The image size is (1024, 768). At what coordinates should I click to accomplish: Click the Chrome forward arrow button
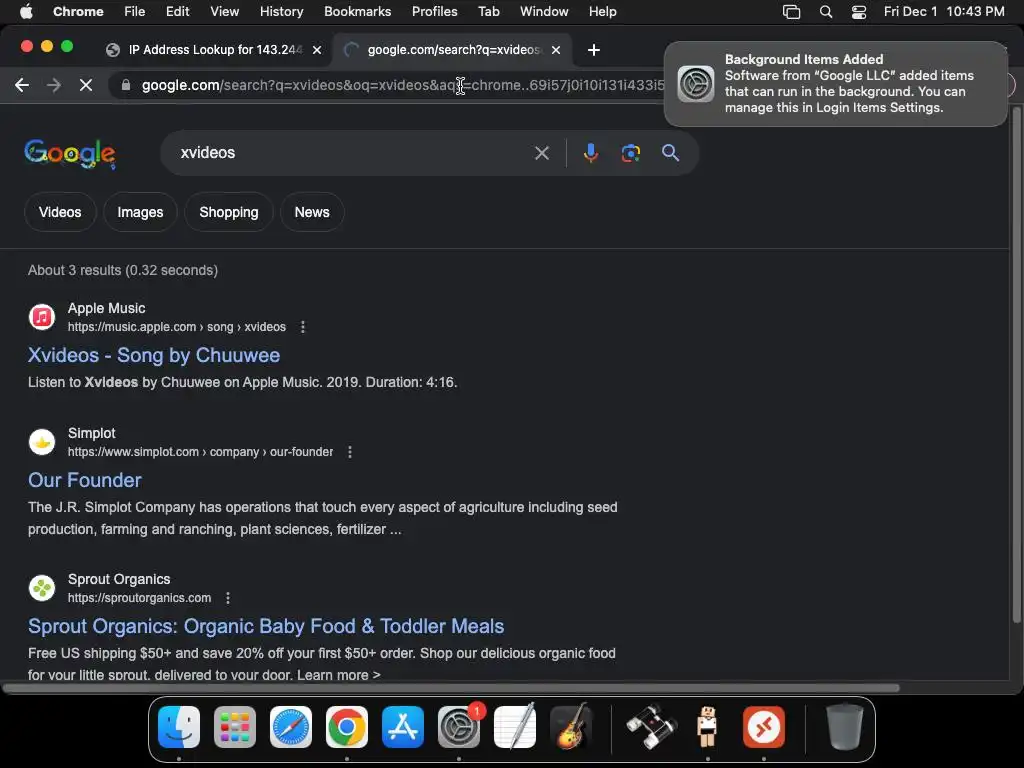(54, 85)
